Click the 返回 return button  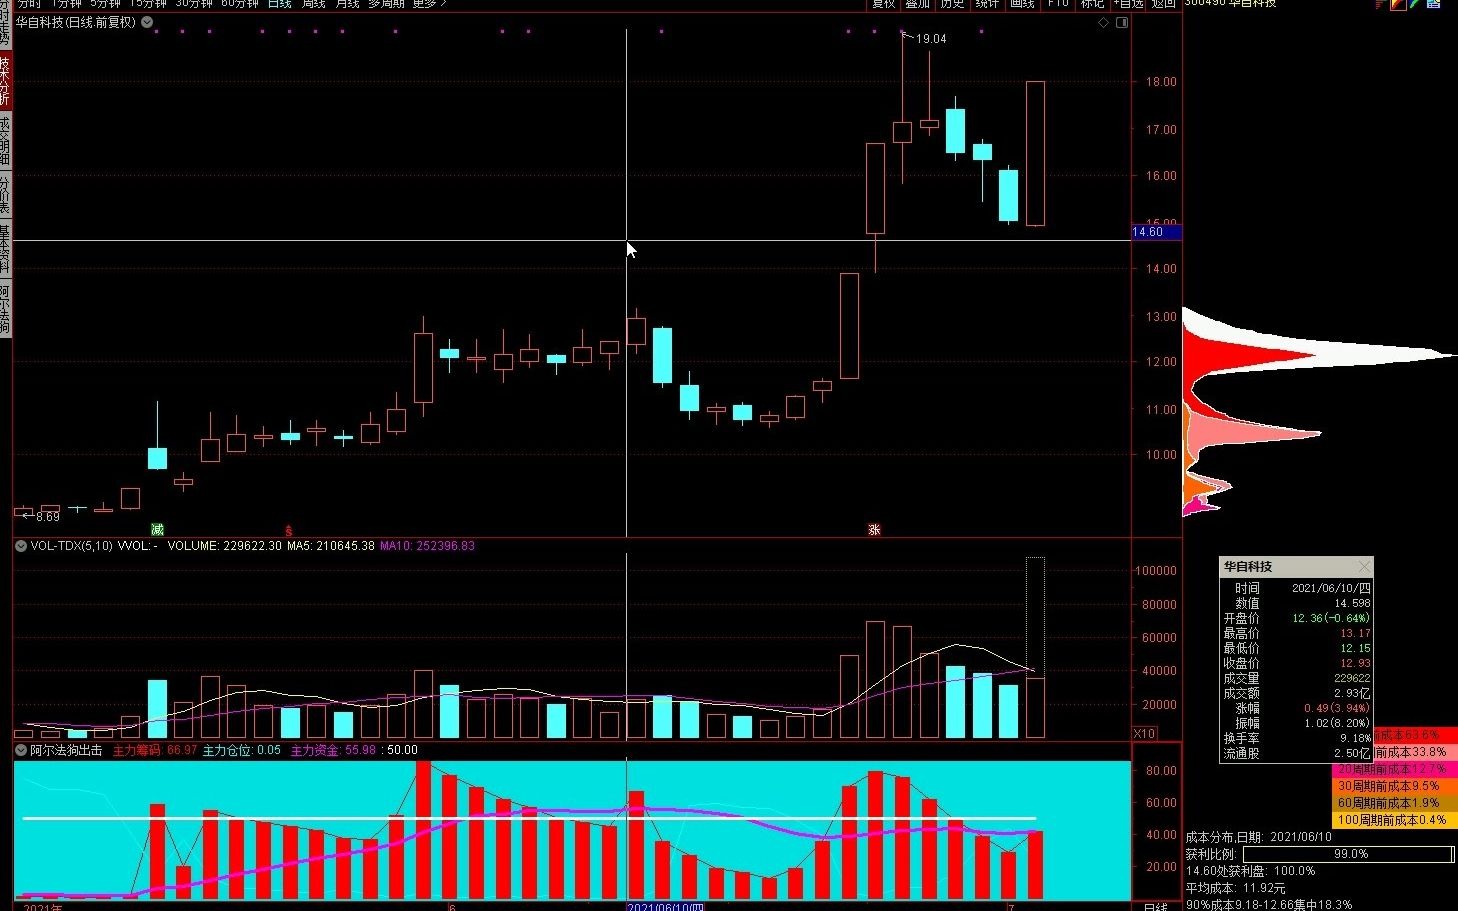pyautogui.click(x=1164, y=4)
